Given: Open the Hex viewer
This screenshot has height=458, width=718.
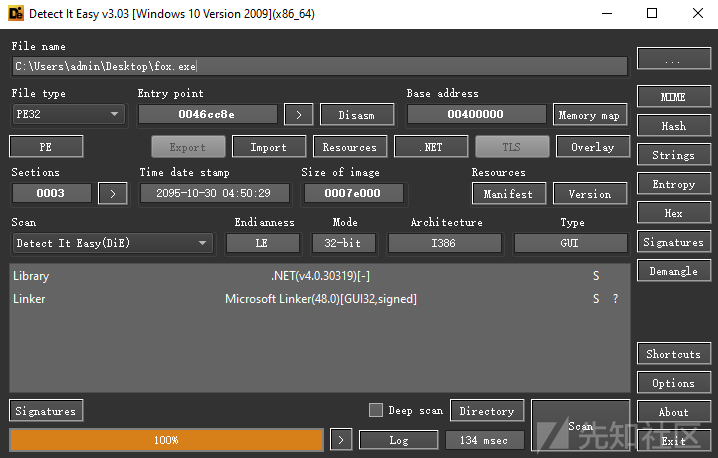Looking at the screenshot, I should (674, 213).
